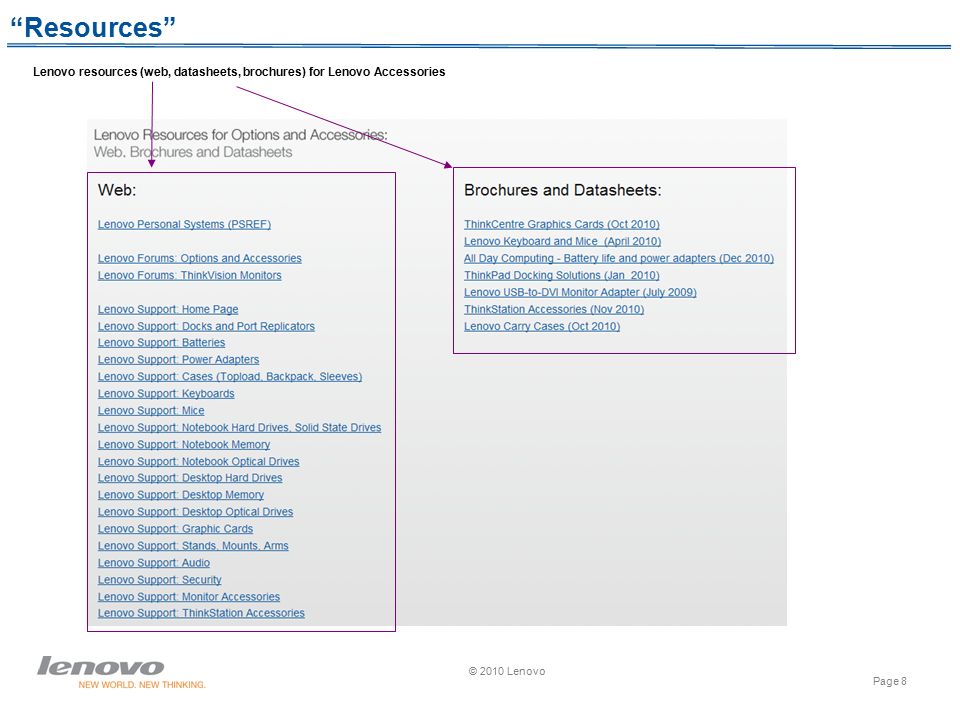Click Lenovo Support: Security link
960x720 pixels.
(x=159, y=580)
